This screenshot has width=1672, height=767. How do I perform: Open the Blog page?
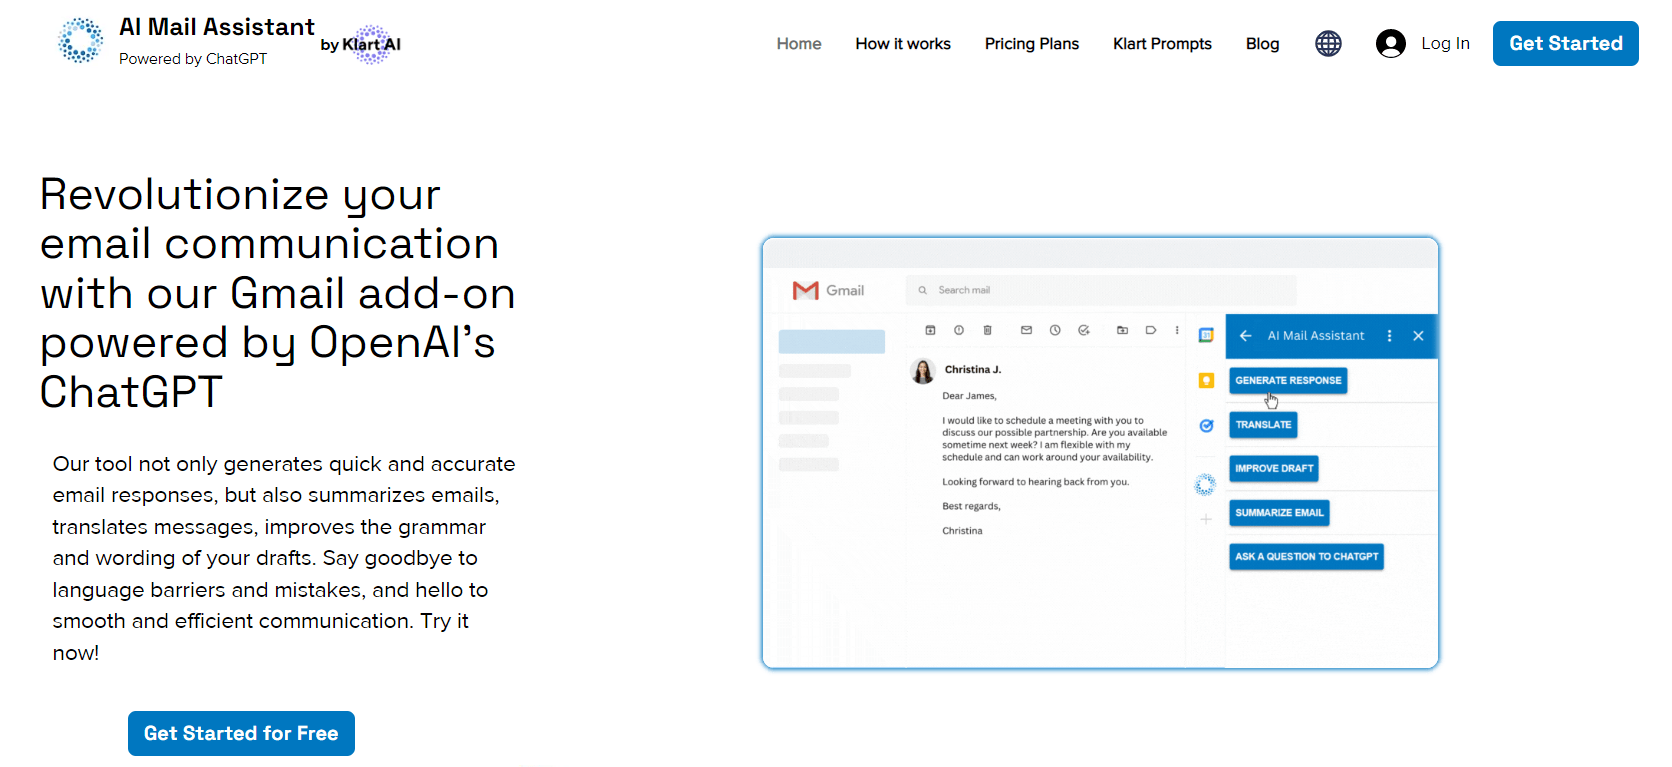1263,44
